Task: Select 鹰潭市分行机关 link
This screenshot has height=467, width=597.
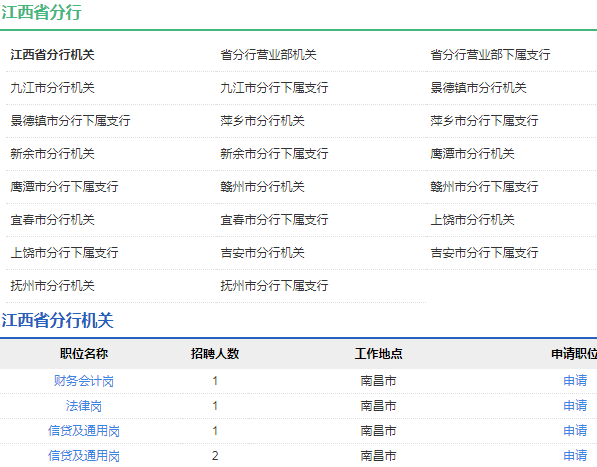Action: click(x=472, y=154)
